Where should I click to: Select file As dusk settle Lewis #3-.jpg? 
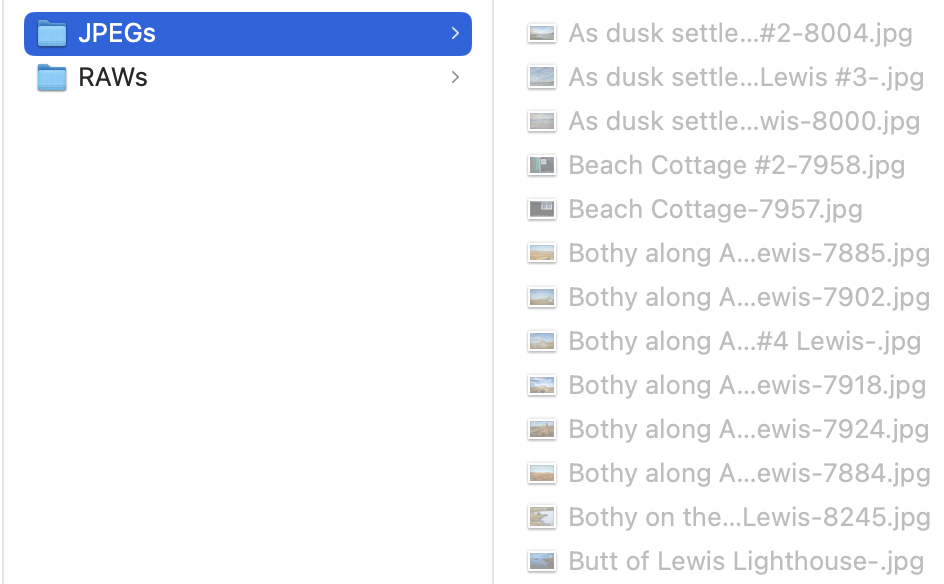(x=745, y=77)
